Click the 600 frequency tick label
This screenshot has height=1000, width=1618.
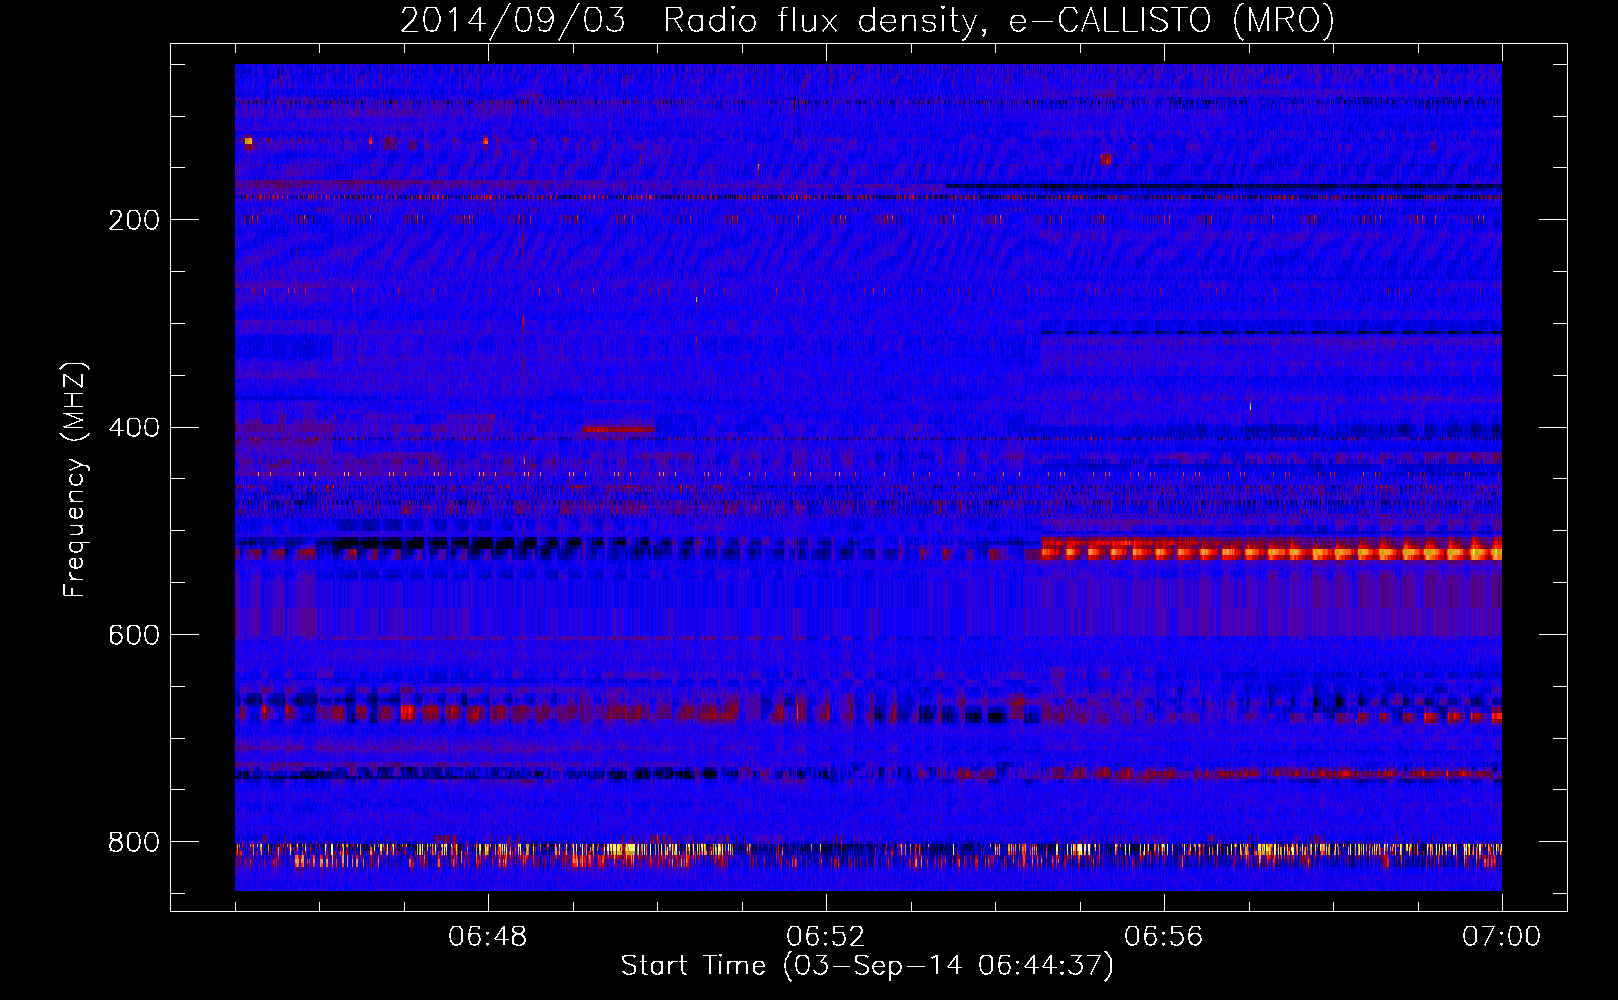(x=134, y=636)
